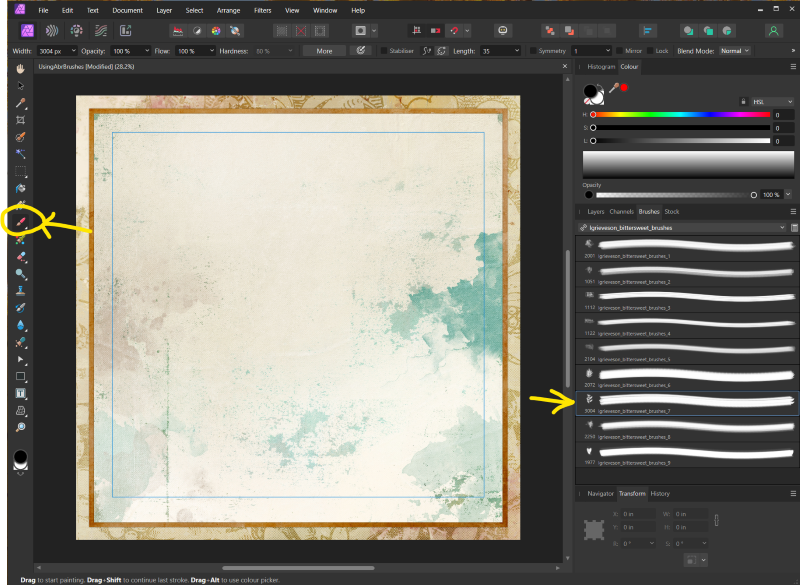
Task: Activate the Crop tool
Action: 20,120
